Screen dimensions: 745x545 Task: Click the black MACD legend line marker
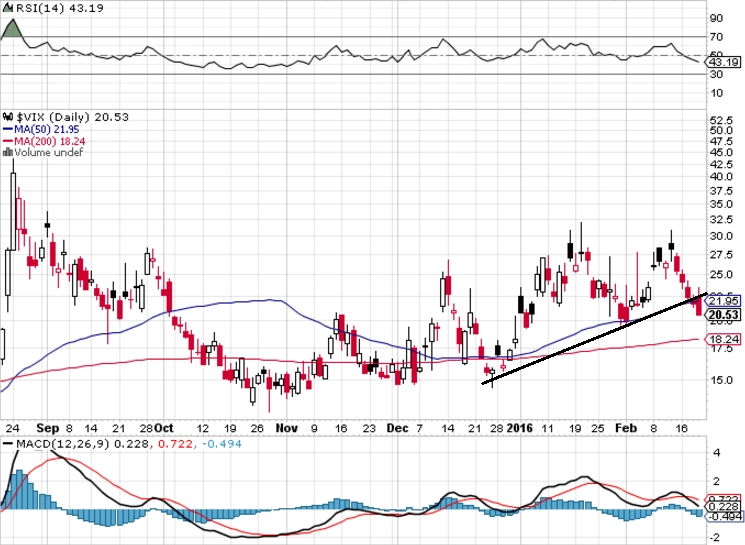[x=8, y=444]
